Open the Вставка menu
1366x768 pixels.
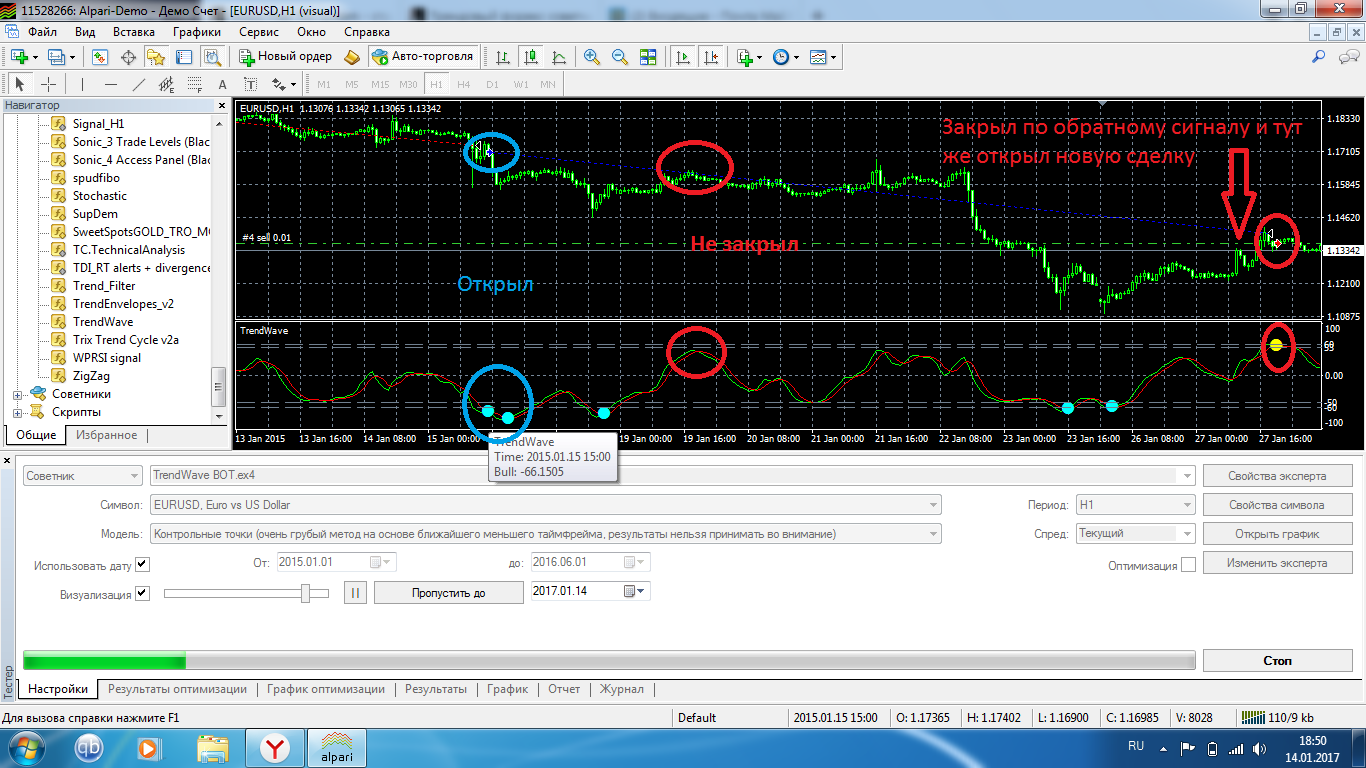[x=134, y=31]
